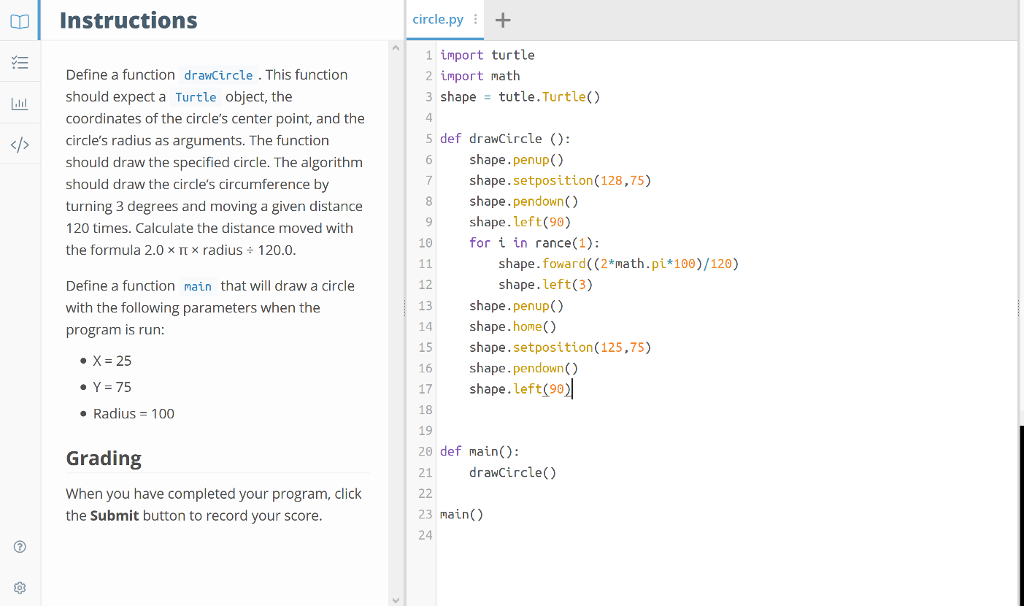The width and height of the screenshot is (1024, 606).
Task: Click empty line 18 in the editor
Action: [x=500, y=409]
